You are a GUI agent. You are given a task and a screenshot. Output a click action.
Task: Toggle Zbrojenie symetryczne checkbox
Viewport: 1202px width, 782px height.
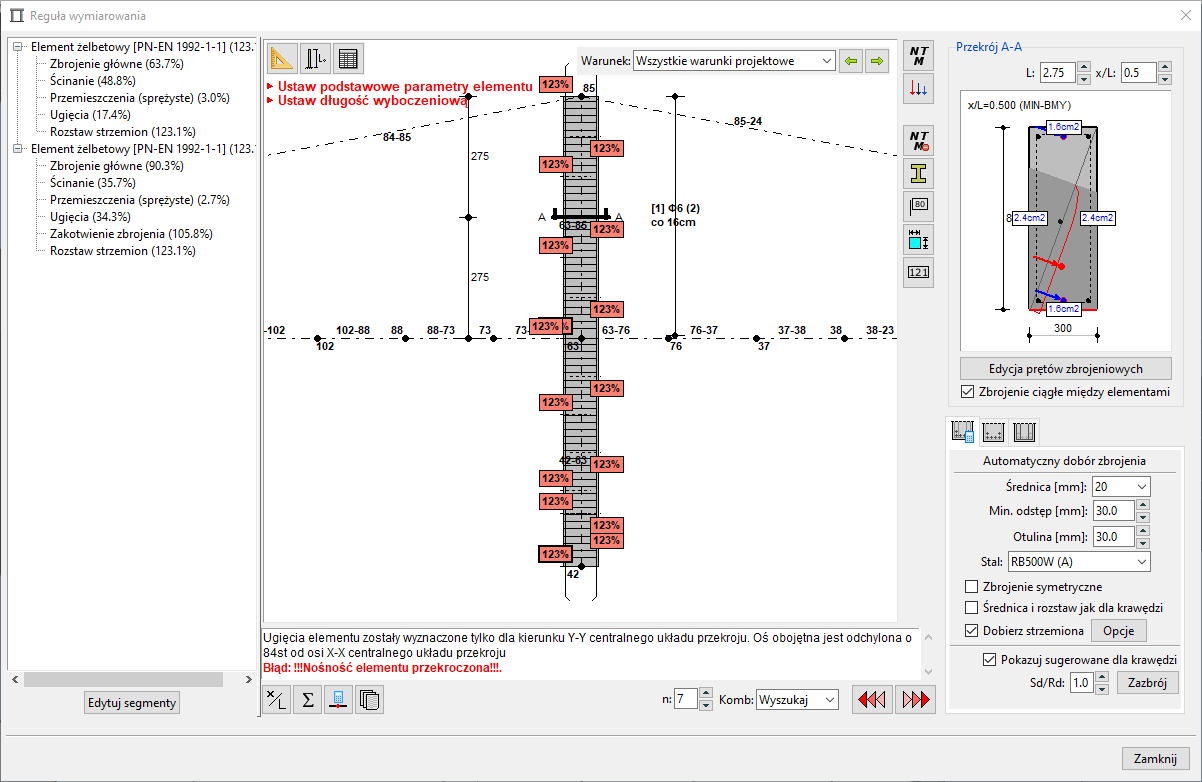click(971, 587)
